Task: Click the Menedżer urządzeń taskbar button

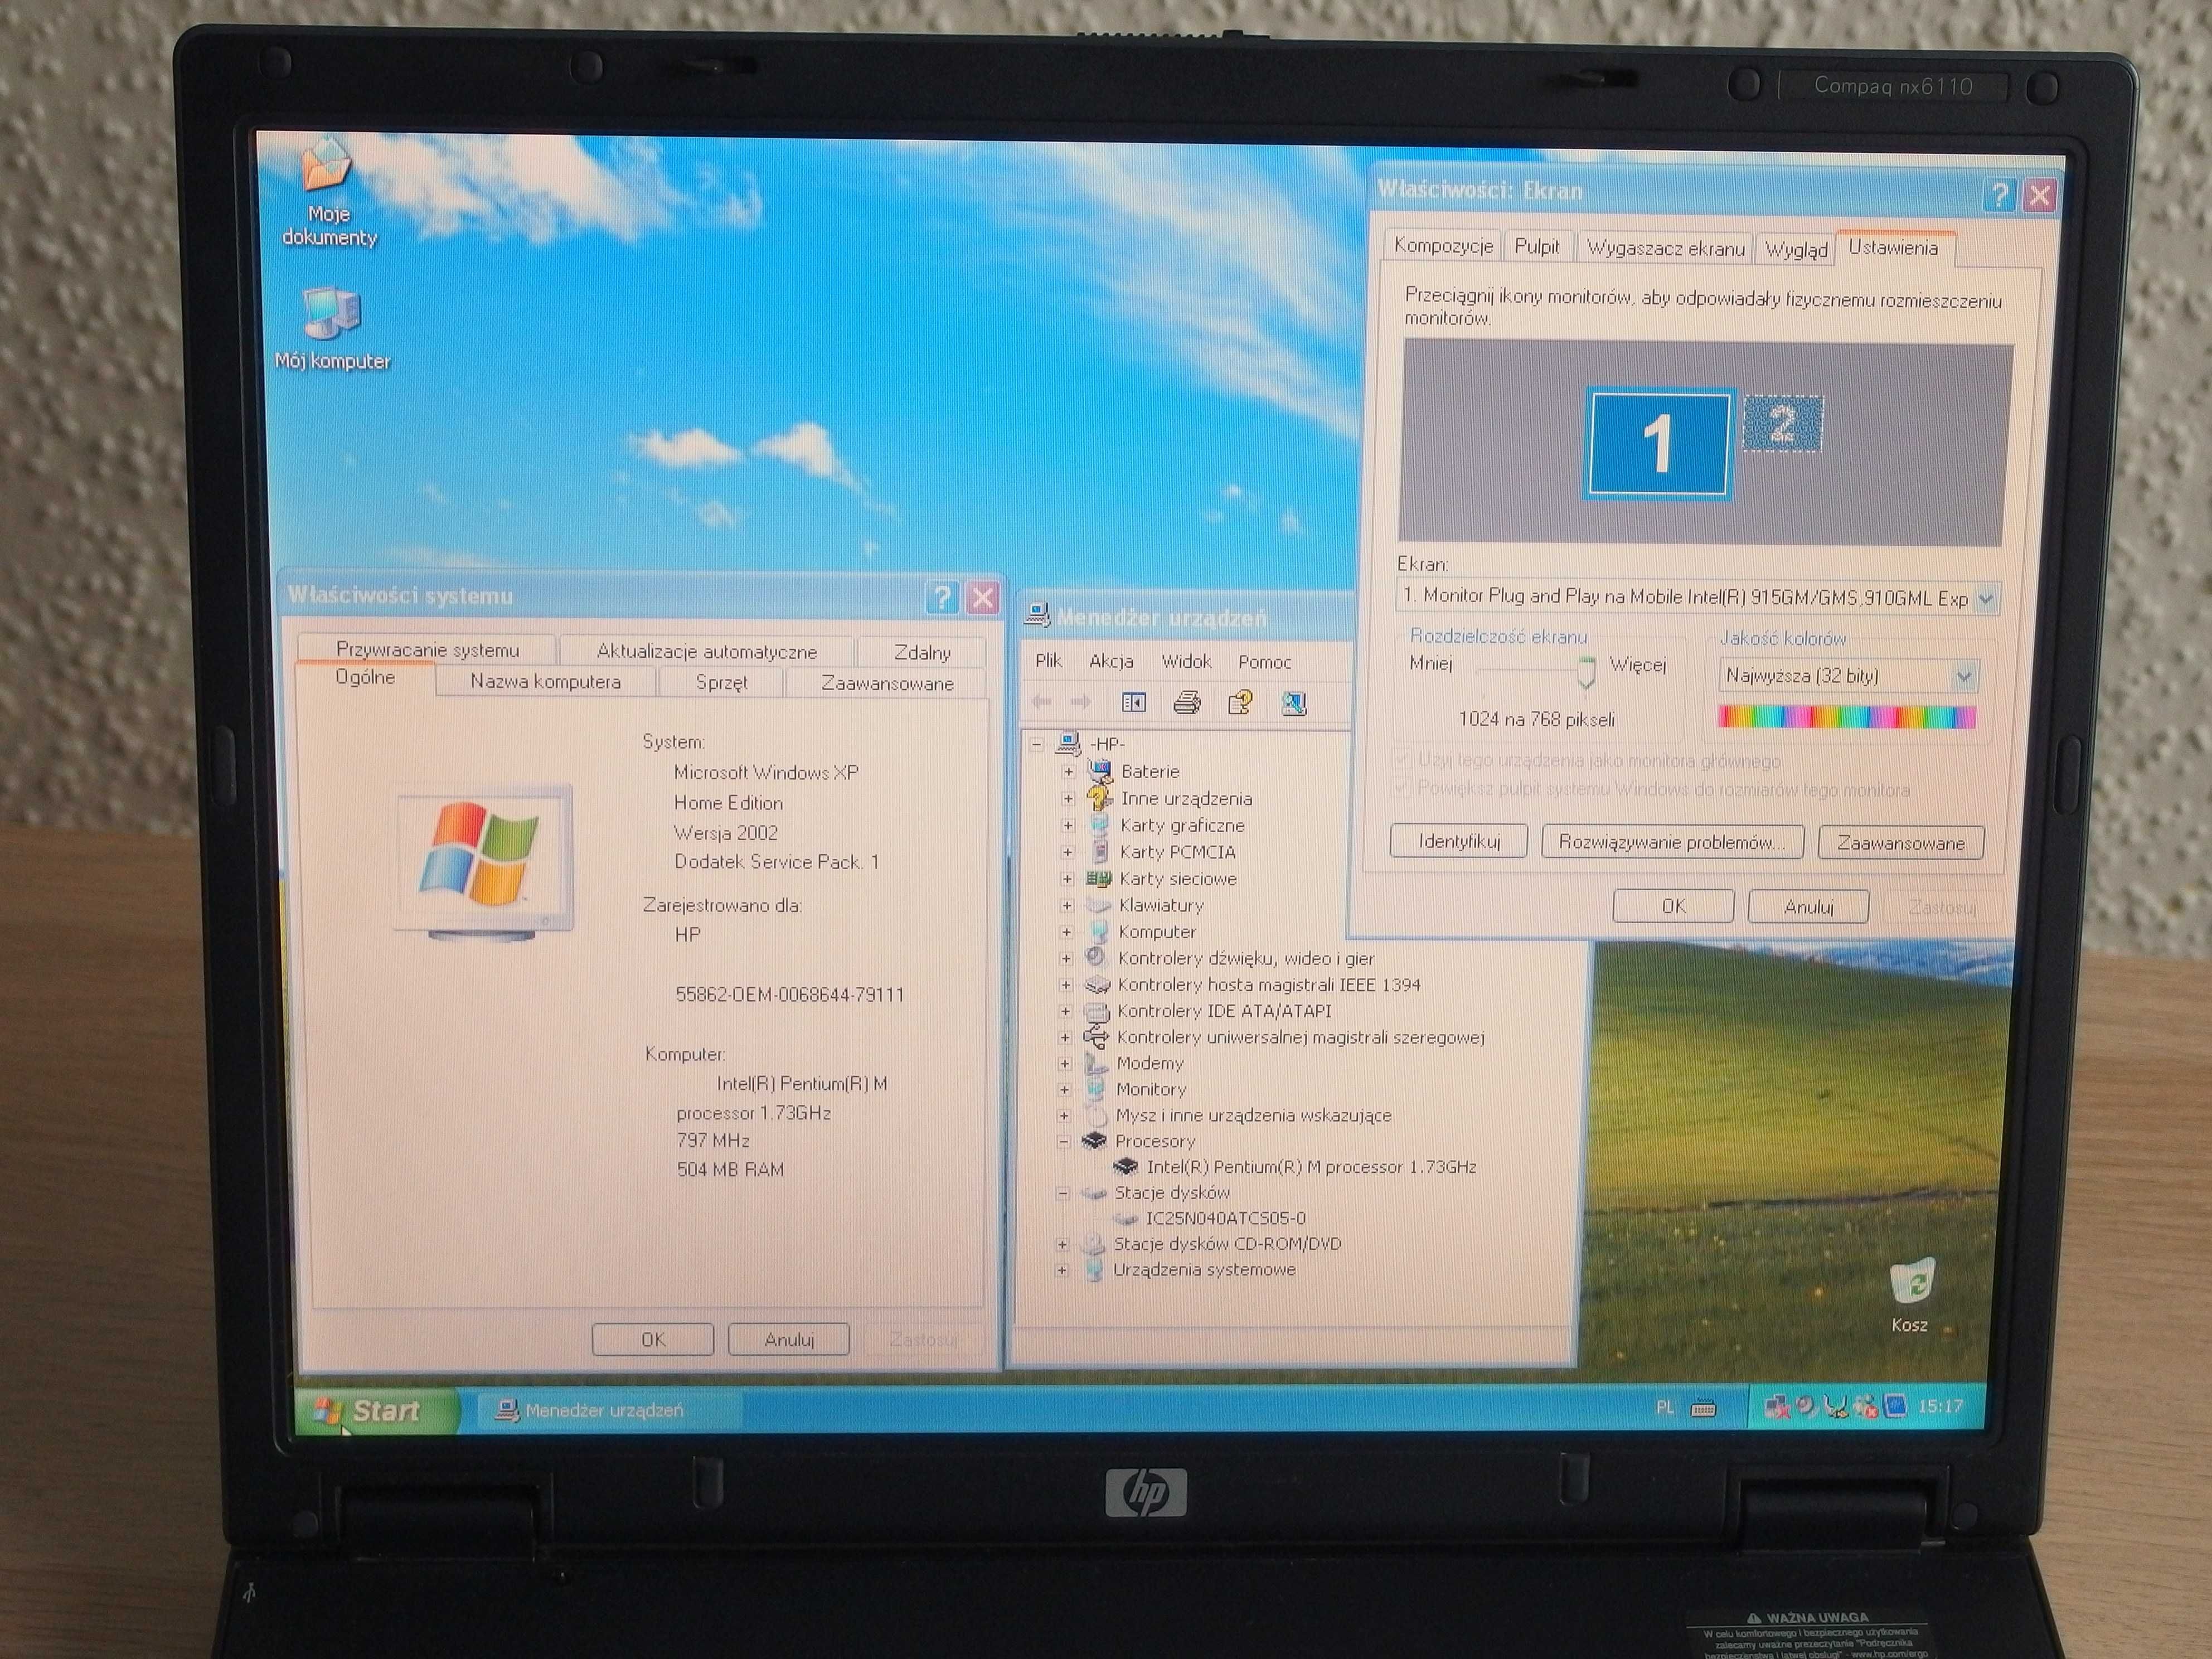Action: coord(610,1410)
